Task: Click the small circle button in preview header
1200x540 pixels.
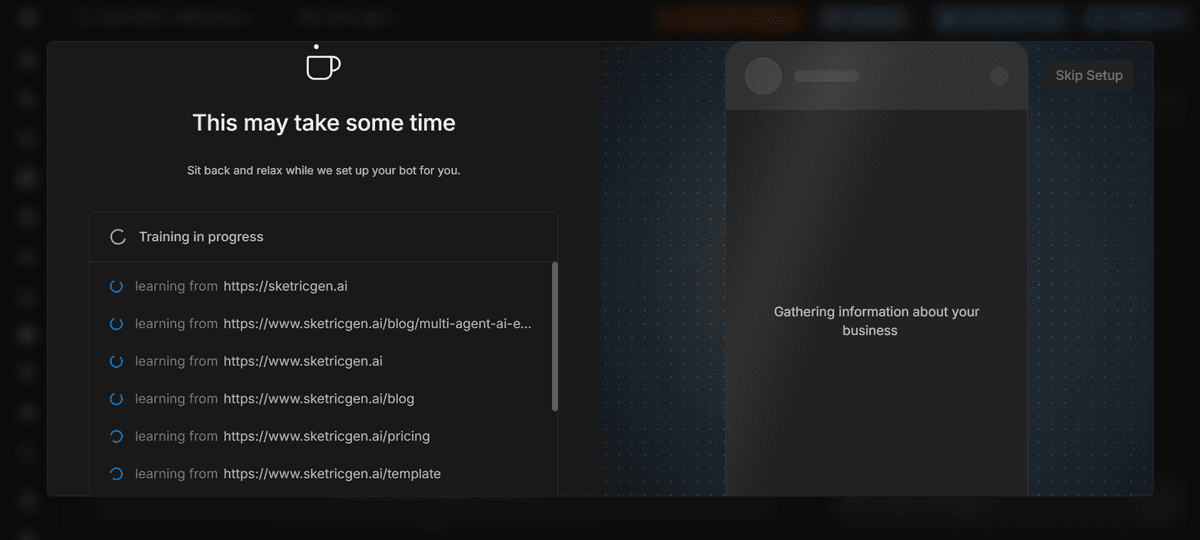Action: [x=999, y=76]
